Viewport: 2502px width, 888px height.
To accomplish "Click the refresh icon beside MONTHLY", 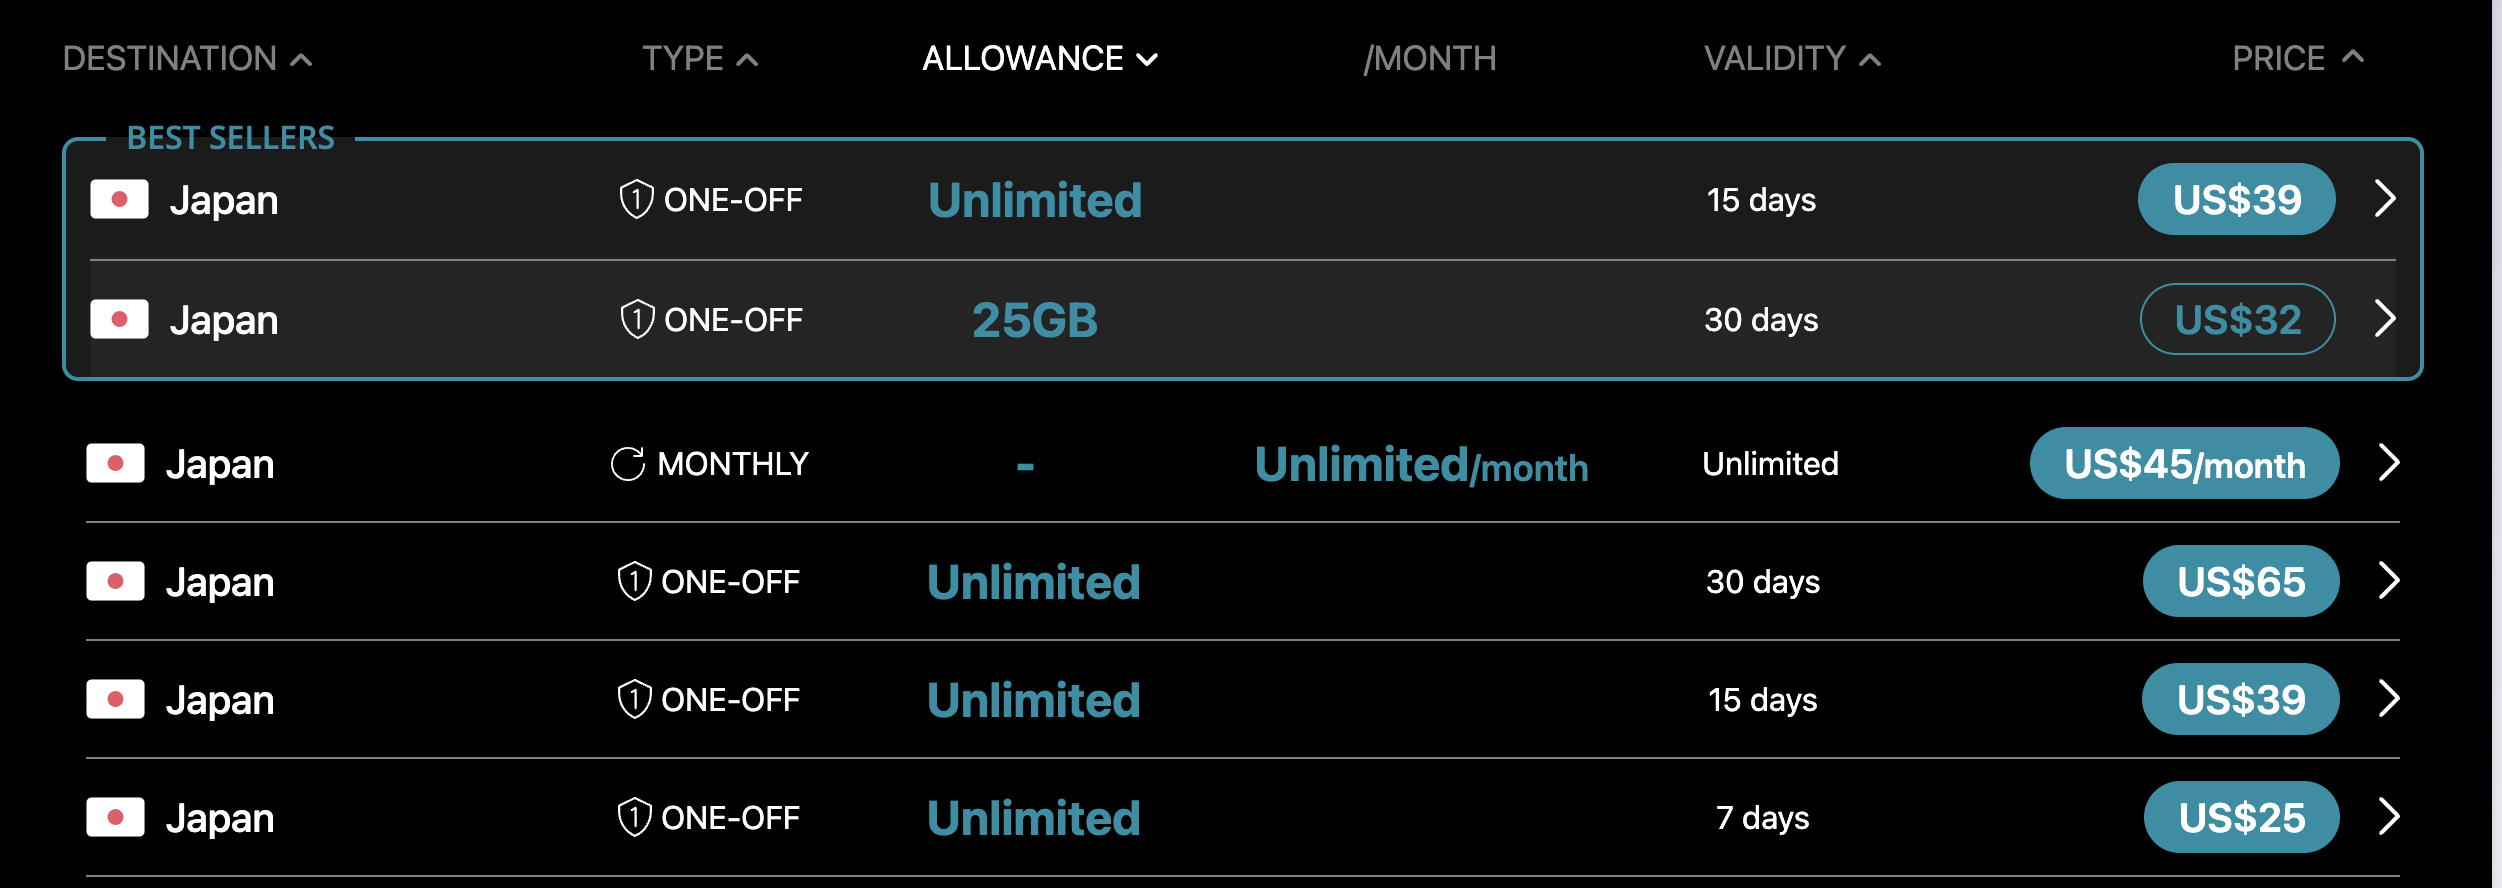I will coord(628,464).
